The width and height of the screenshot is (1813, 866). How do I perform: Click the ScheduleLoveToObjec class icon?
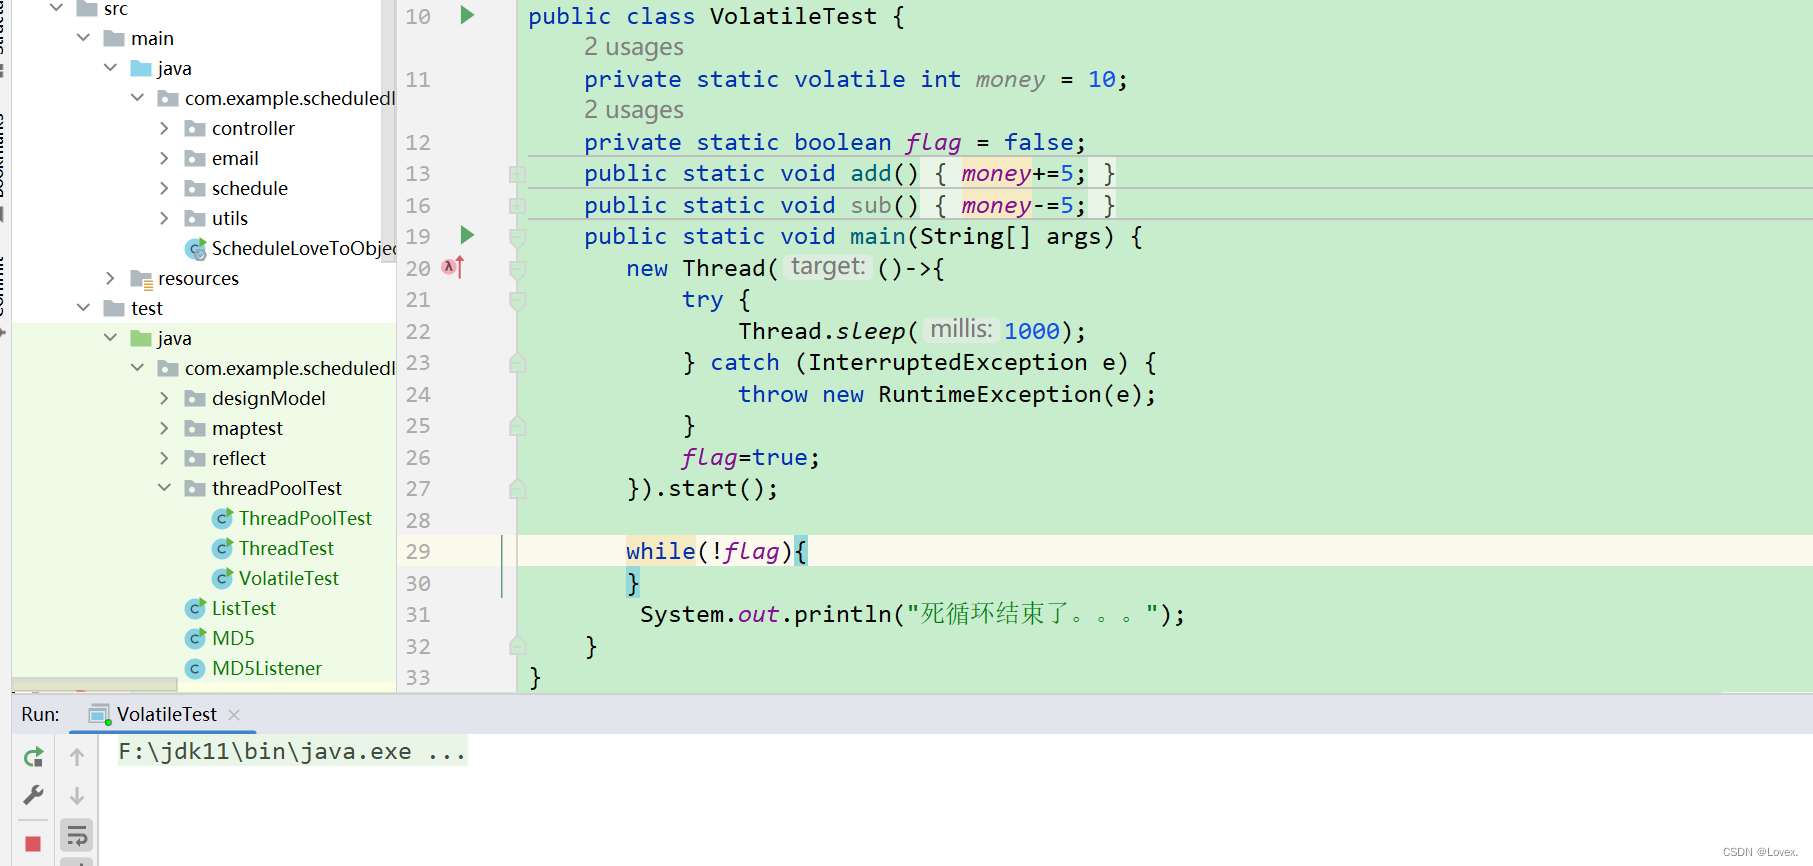click(196, 248)
